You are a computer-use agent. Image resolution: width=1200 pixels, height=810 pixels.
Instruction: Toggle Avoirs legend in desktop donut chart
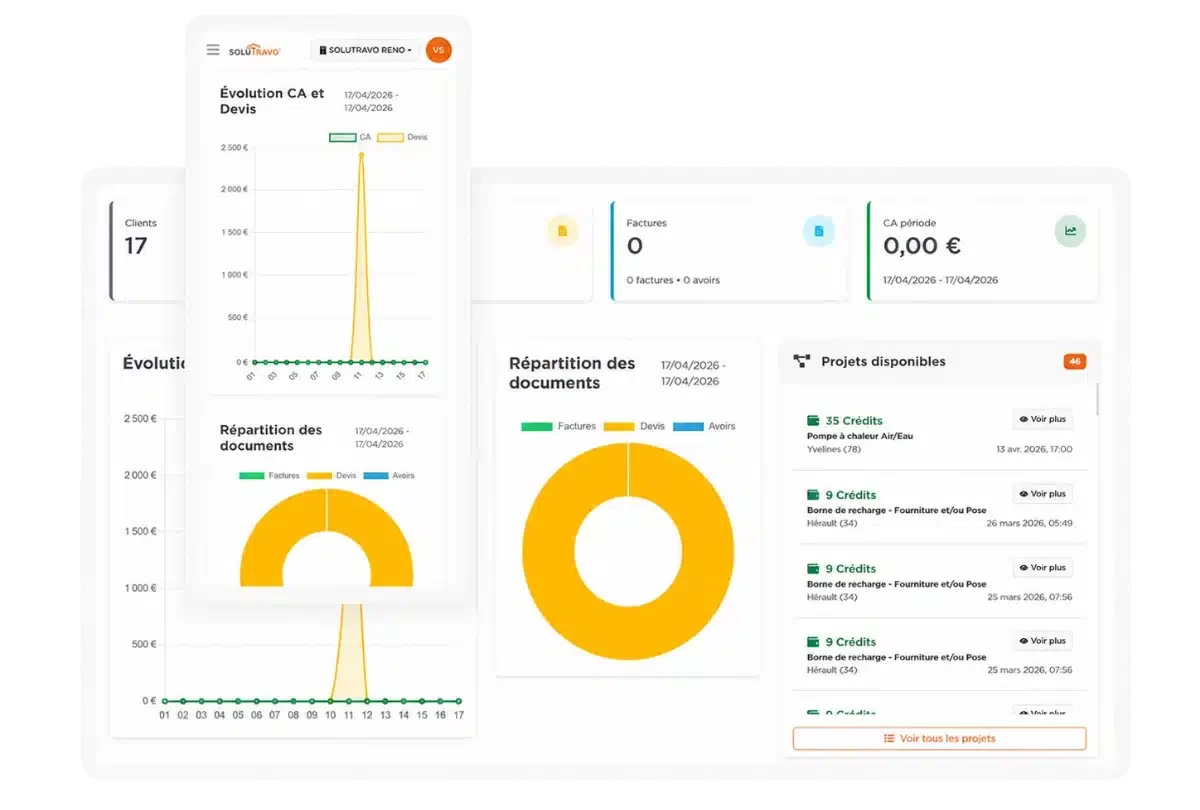pyautogui.click(x=704, y=426)
